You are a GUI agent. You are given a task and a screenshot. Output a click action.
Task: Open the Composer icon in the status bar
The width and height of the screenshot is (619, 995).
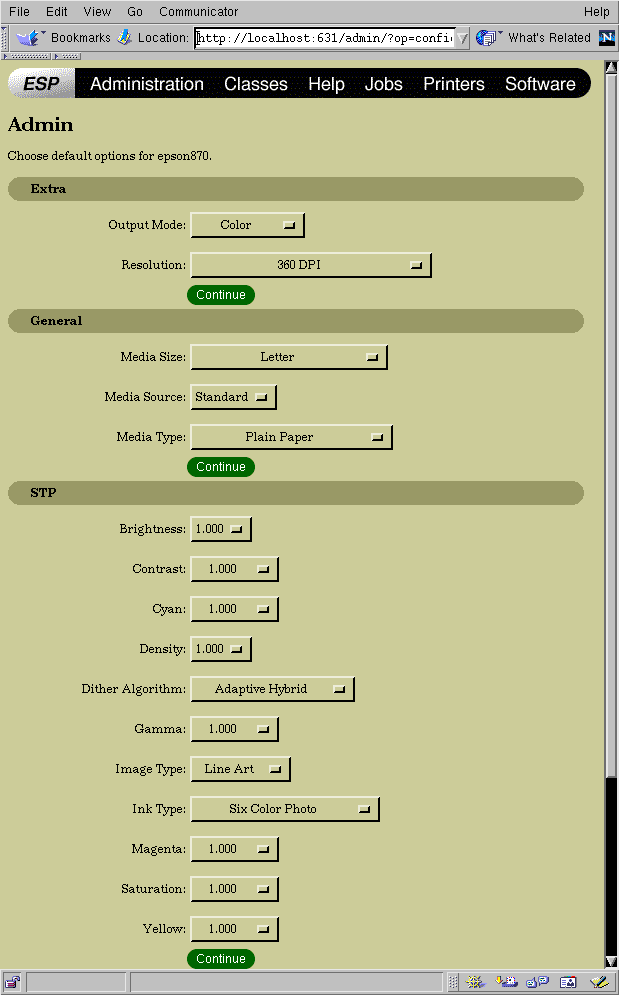pyautogui.click(x=598, y=982)
